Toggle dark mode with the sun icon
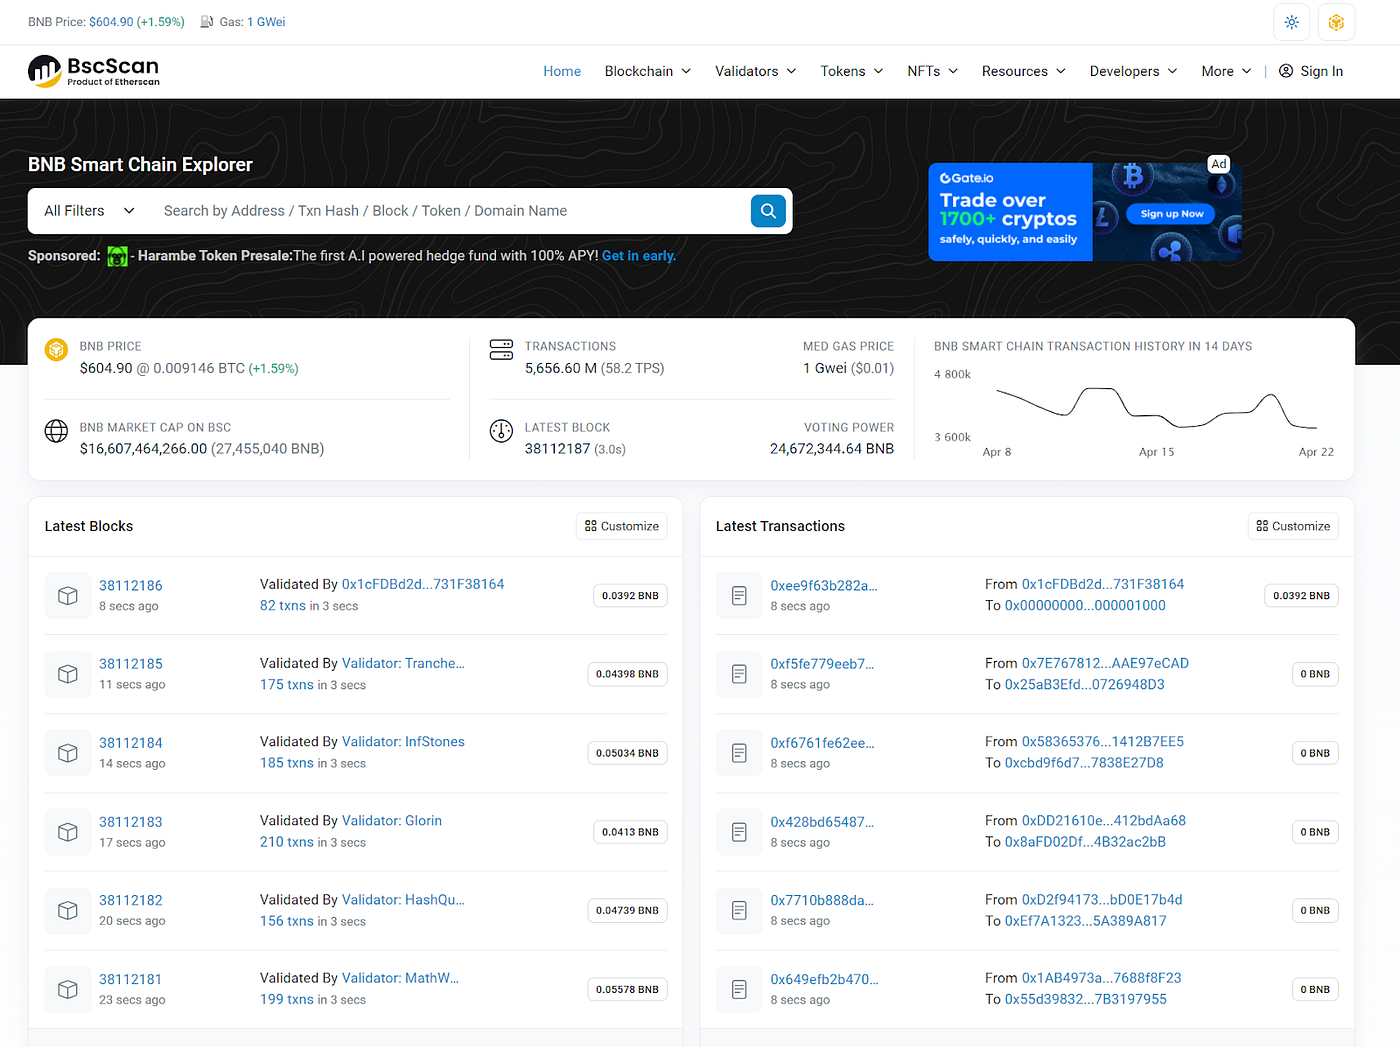This screenshot has height=1047, width=1400. pos(1291,21)
